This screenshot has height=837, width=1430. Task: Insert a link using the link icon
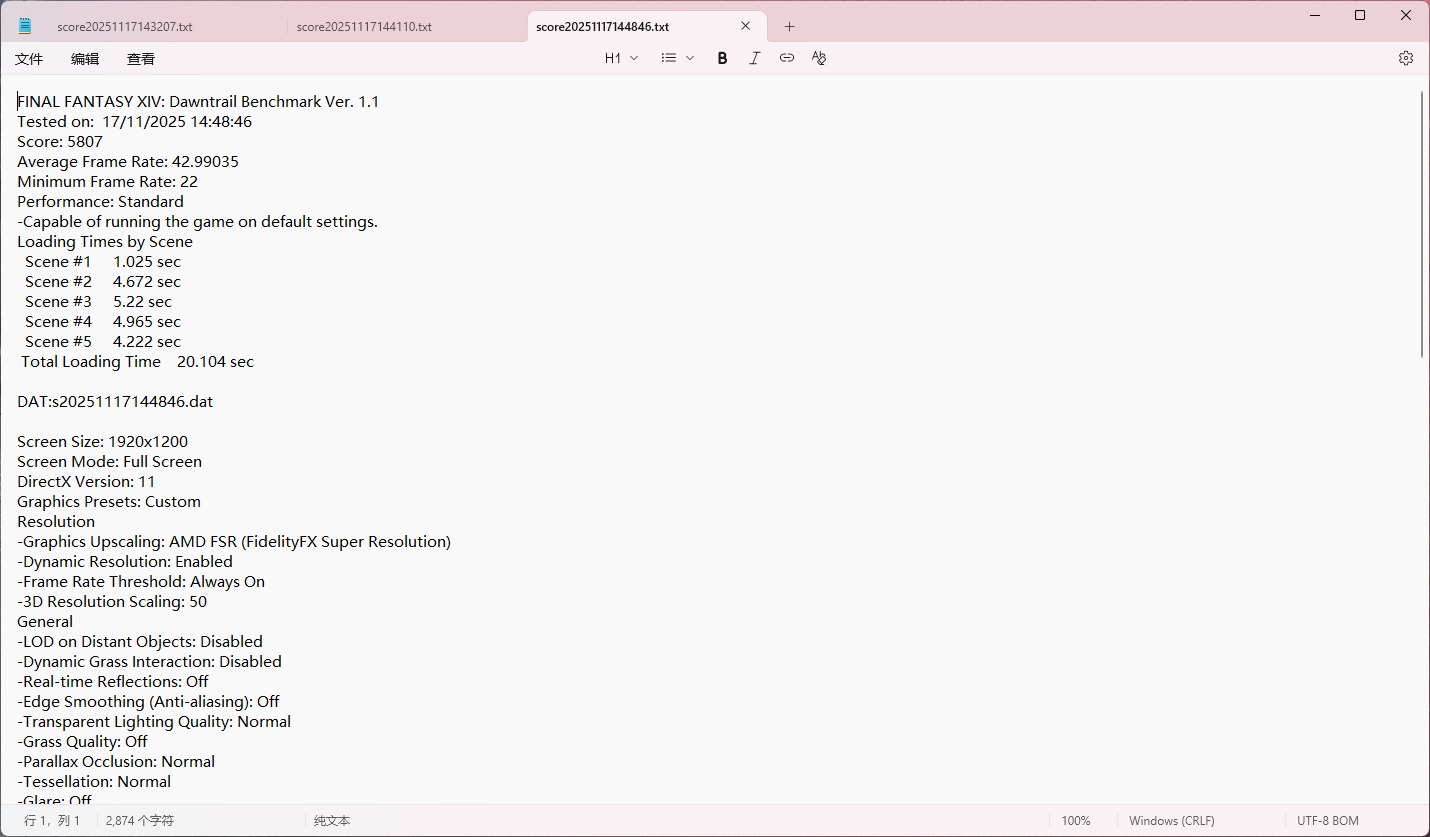click(787, 58)
